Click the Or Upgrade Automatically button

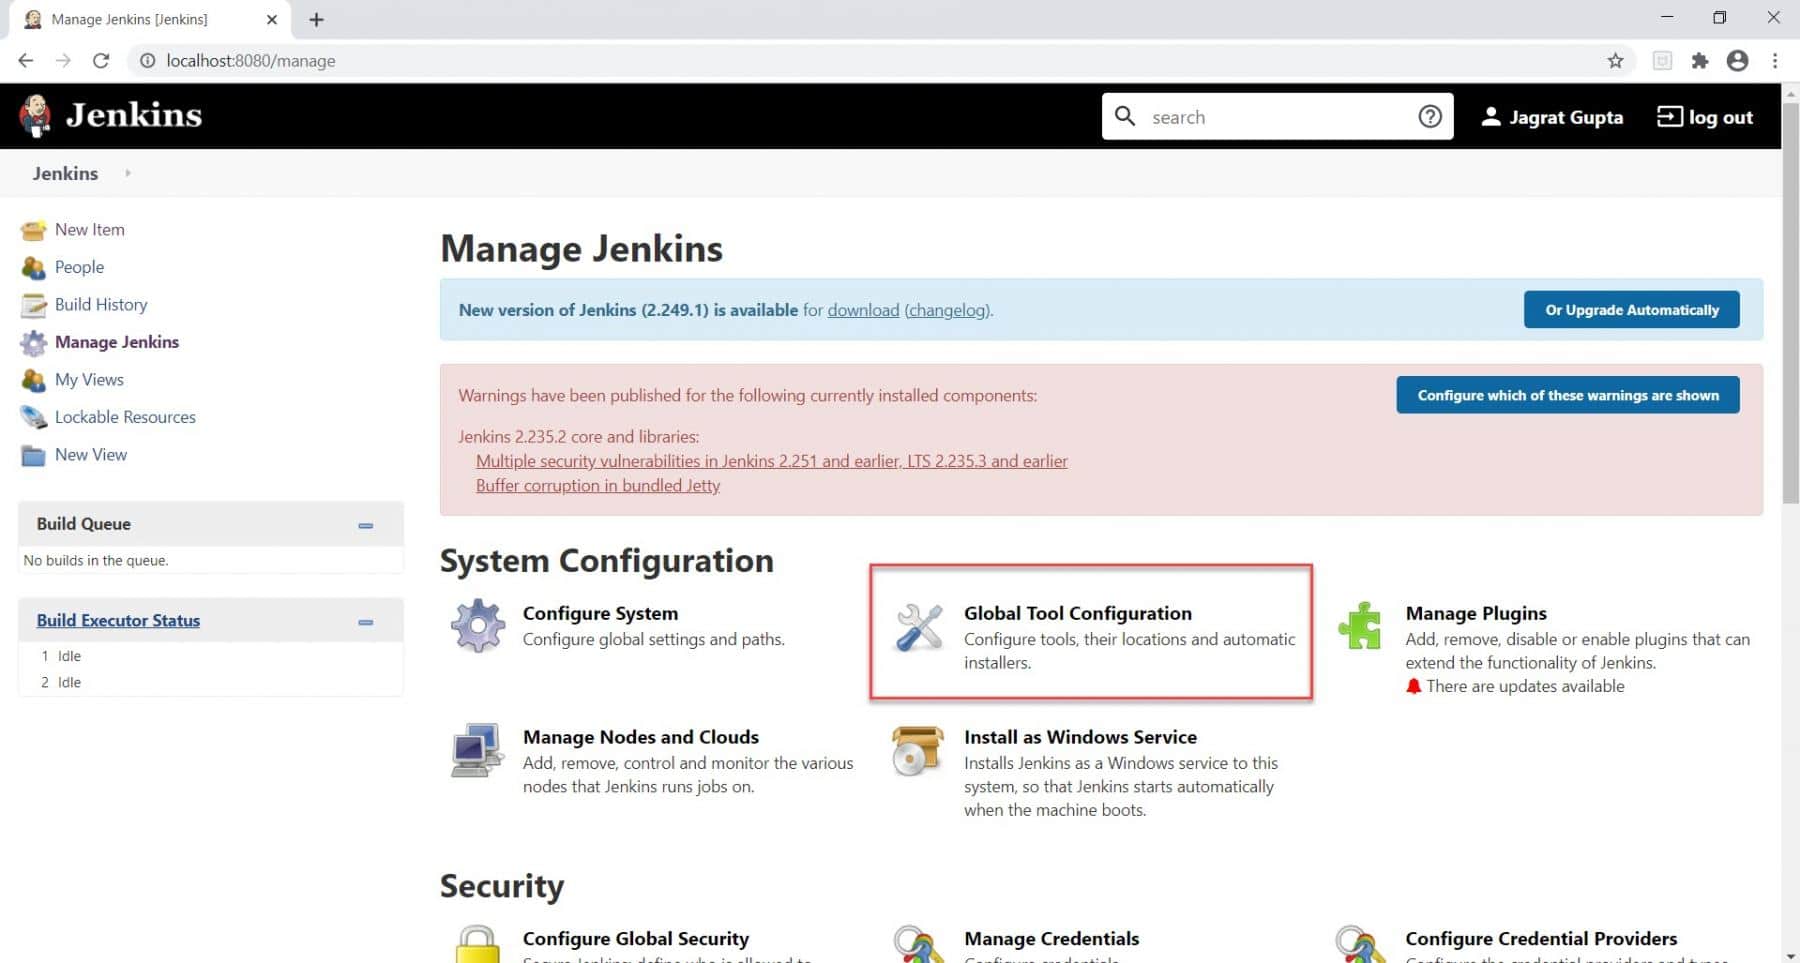point(1631,309)
